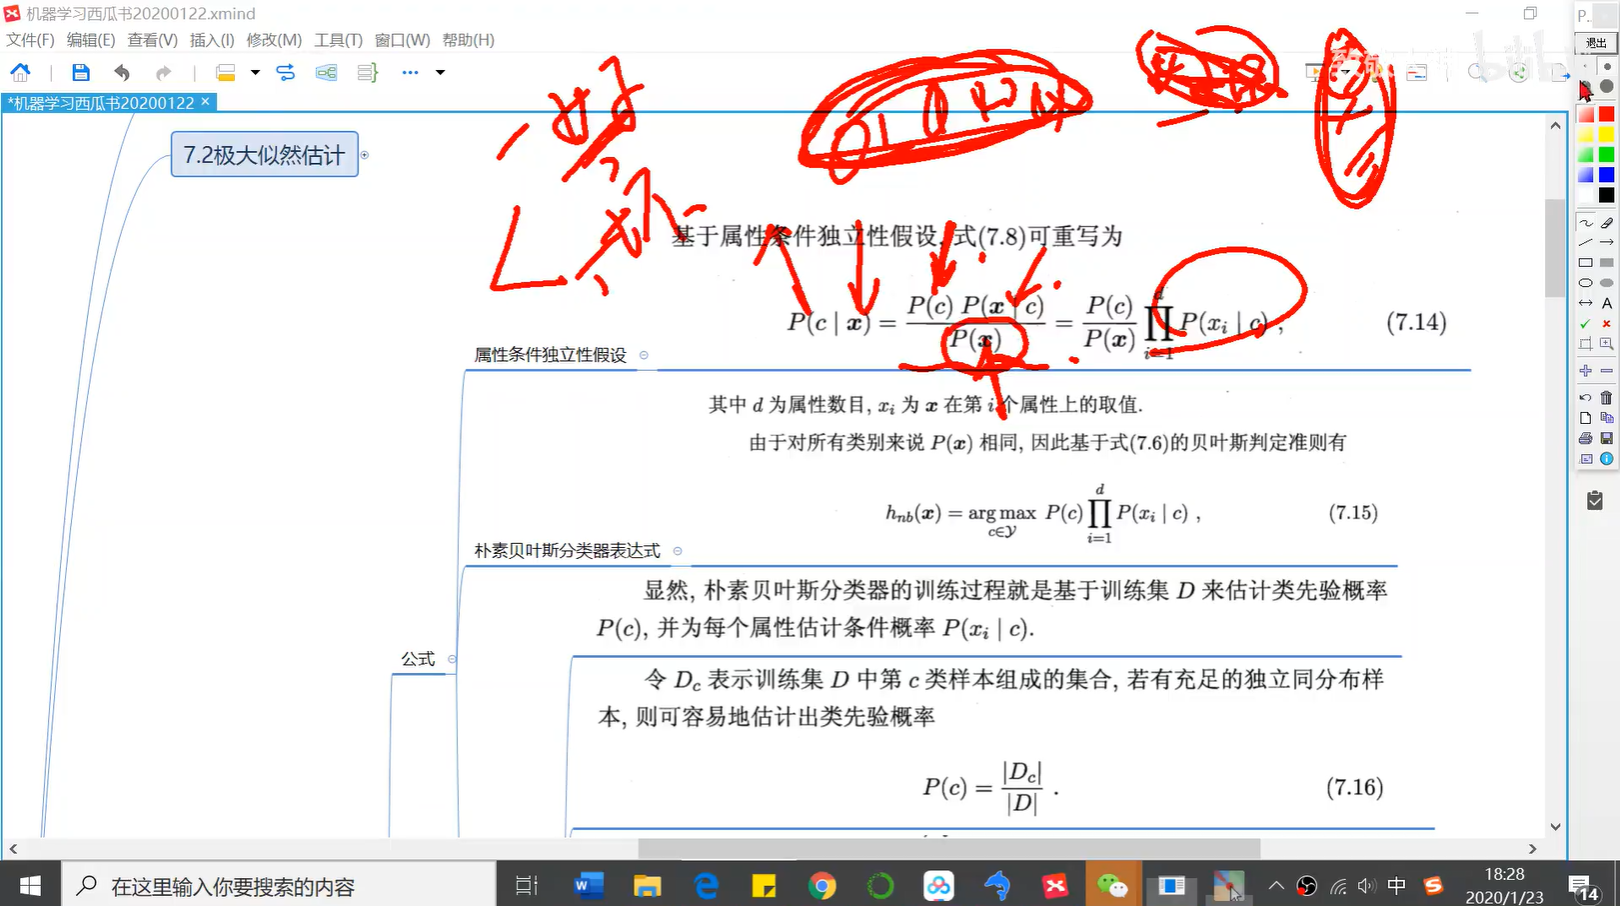Go to the XMind home screen icon
The height and width of the screenshot is (906, 1620).
pyautogui.click(x=20, y=72)
